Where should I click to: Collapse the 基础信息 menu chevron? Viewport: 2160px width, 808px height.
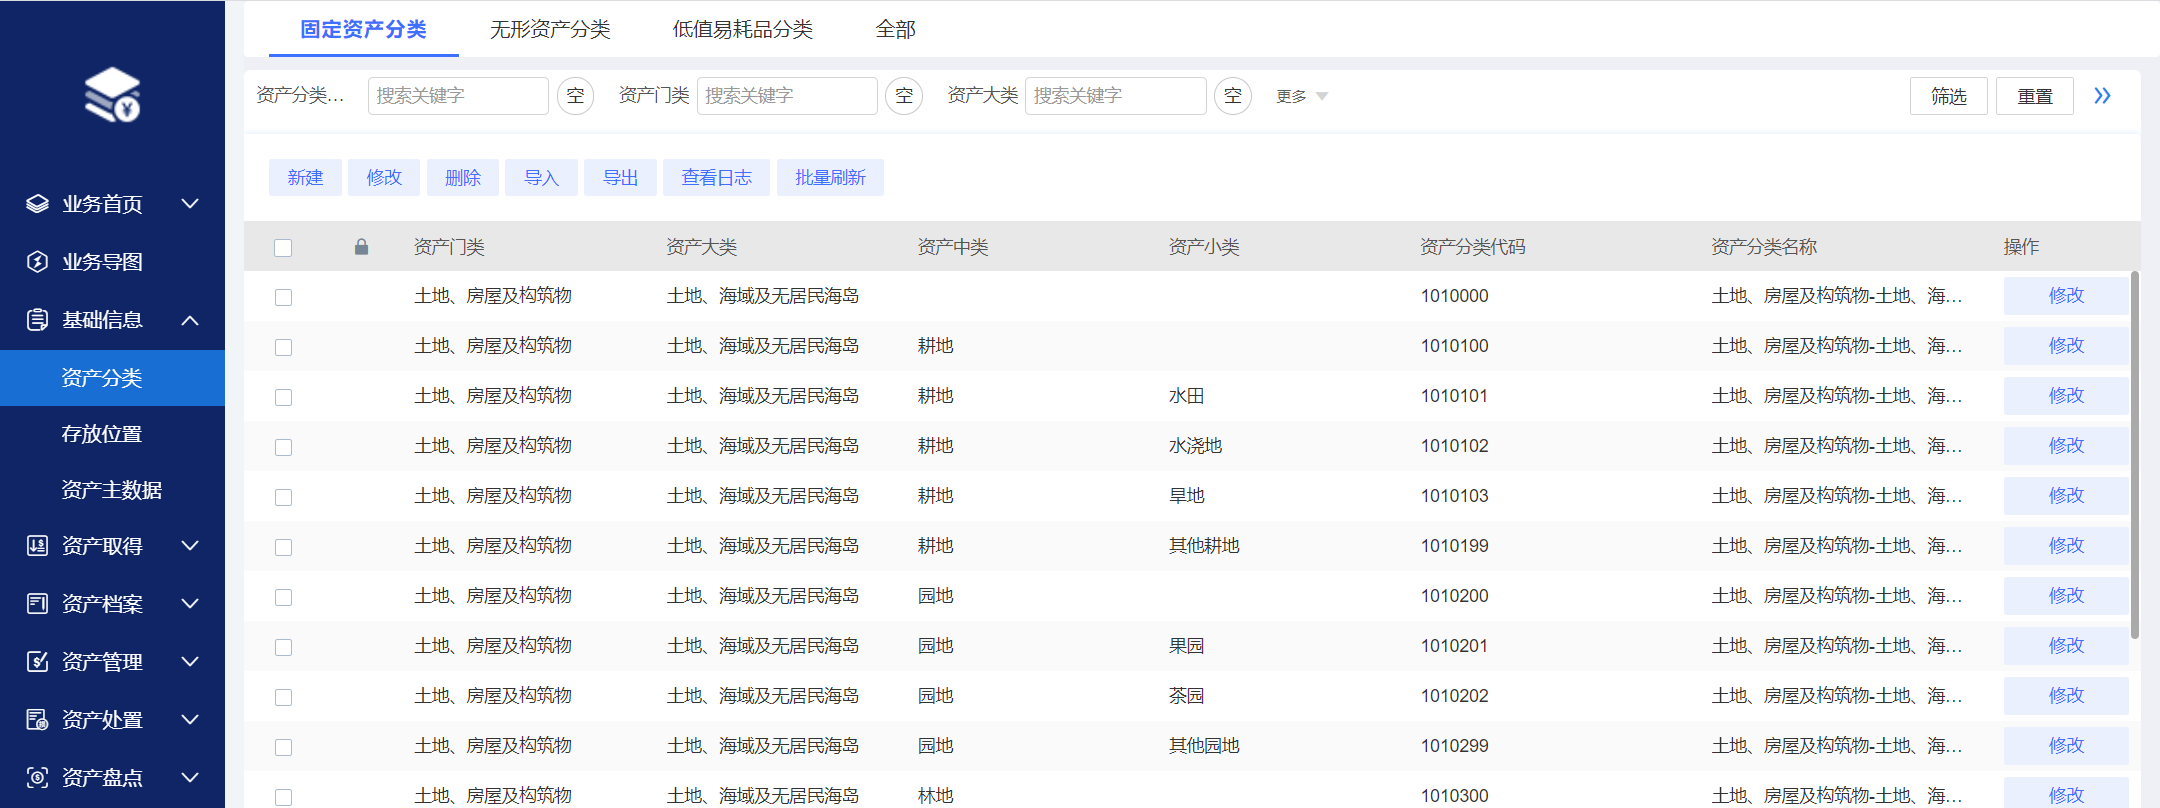tap(190, 320)
